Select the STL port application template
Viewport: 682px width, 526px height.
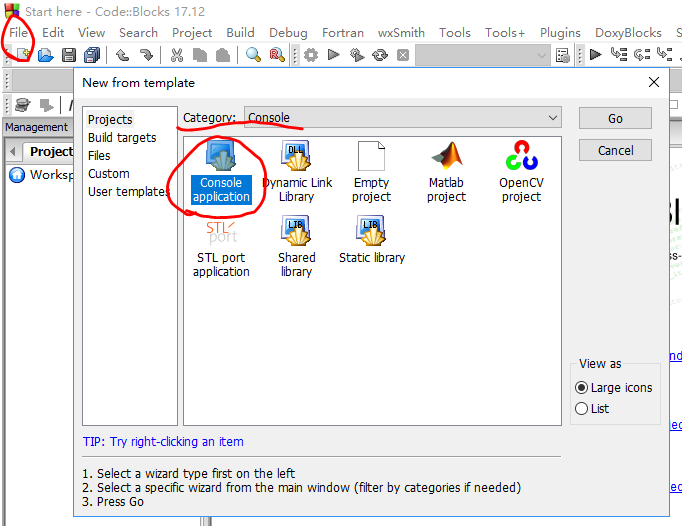point(221,247)
